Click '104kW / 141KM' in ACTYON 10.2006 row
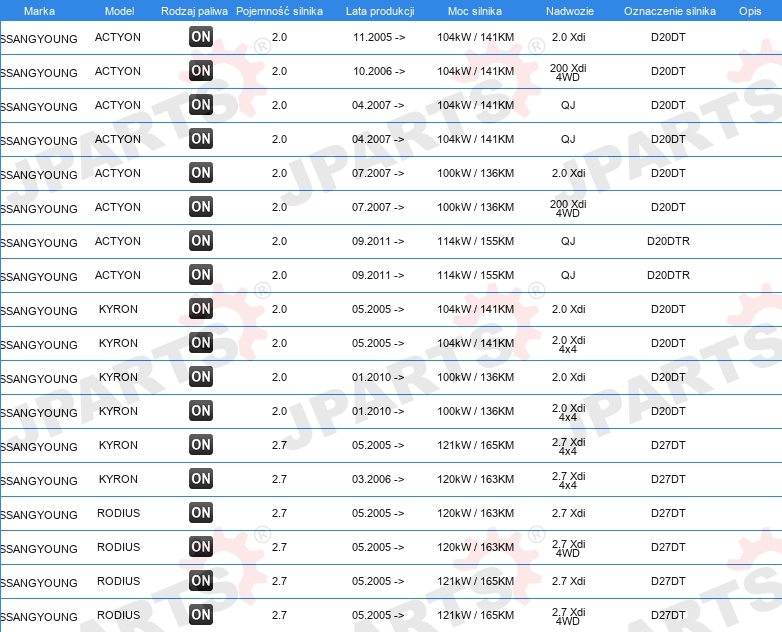 475,71
